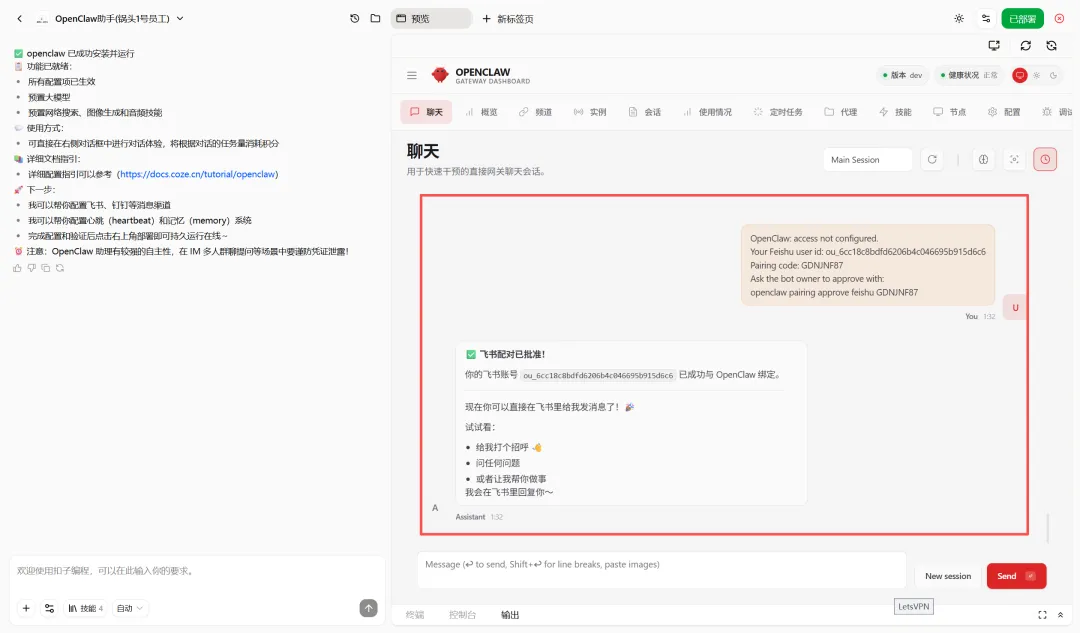Open the 技能 4 skills selector

click(x=85, y=608)
